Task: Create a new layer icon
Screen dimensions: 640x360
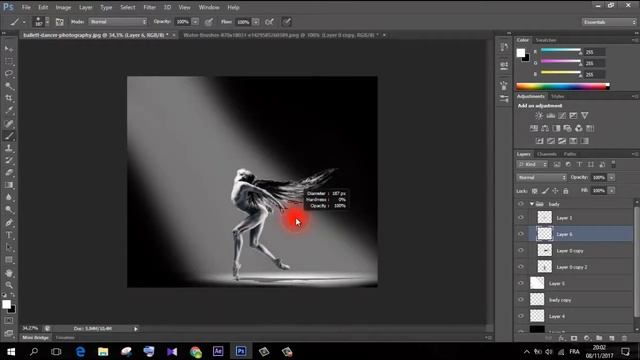Action: 611,338
